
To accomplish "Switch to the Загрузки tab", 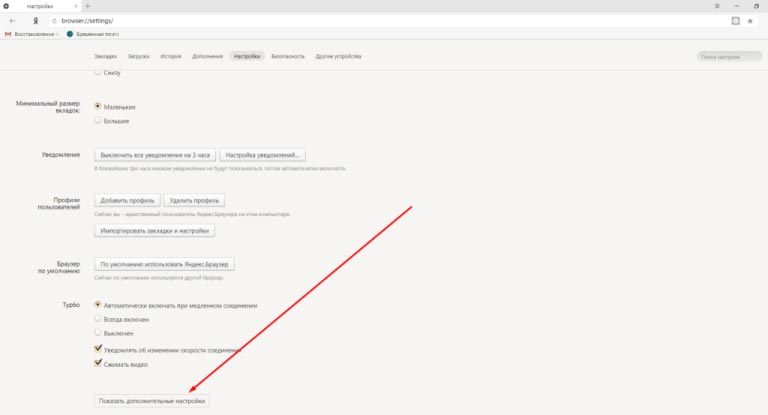I will click(139, 56).
